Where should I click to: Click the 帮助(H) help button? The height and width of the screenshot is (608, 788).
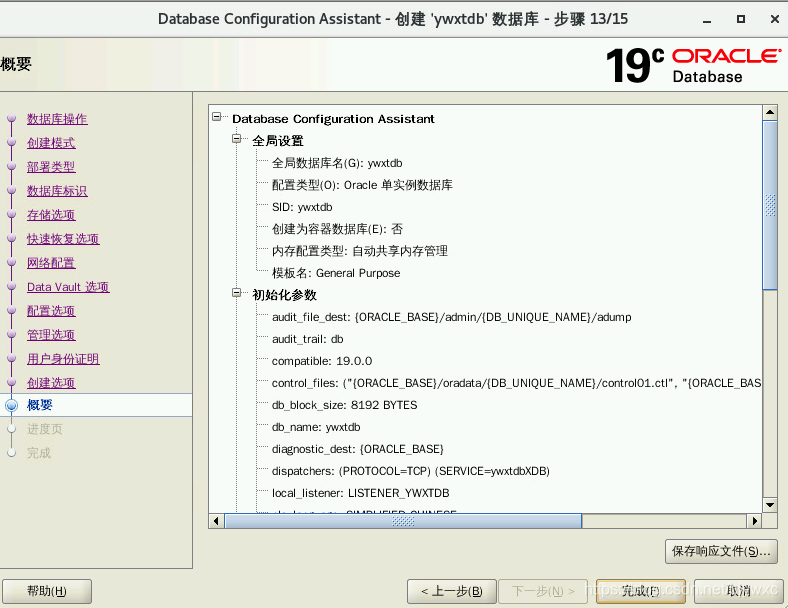tap(47, 591)
